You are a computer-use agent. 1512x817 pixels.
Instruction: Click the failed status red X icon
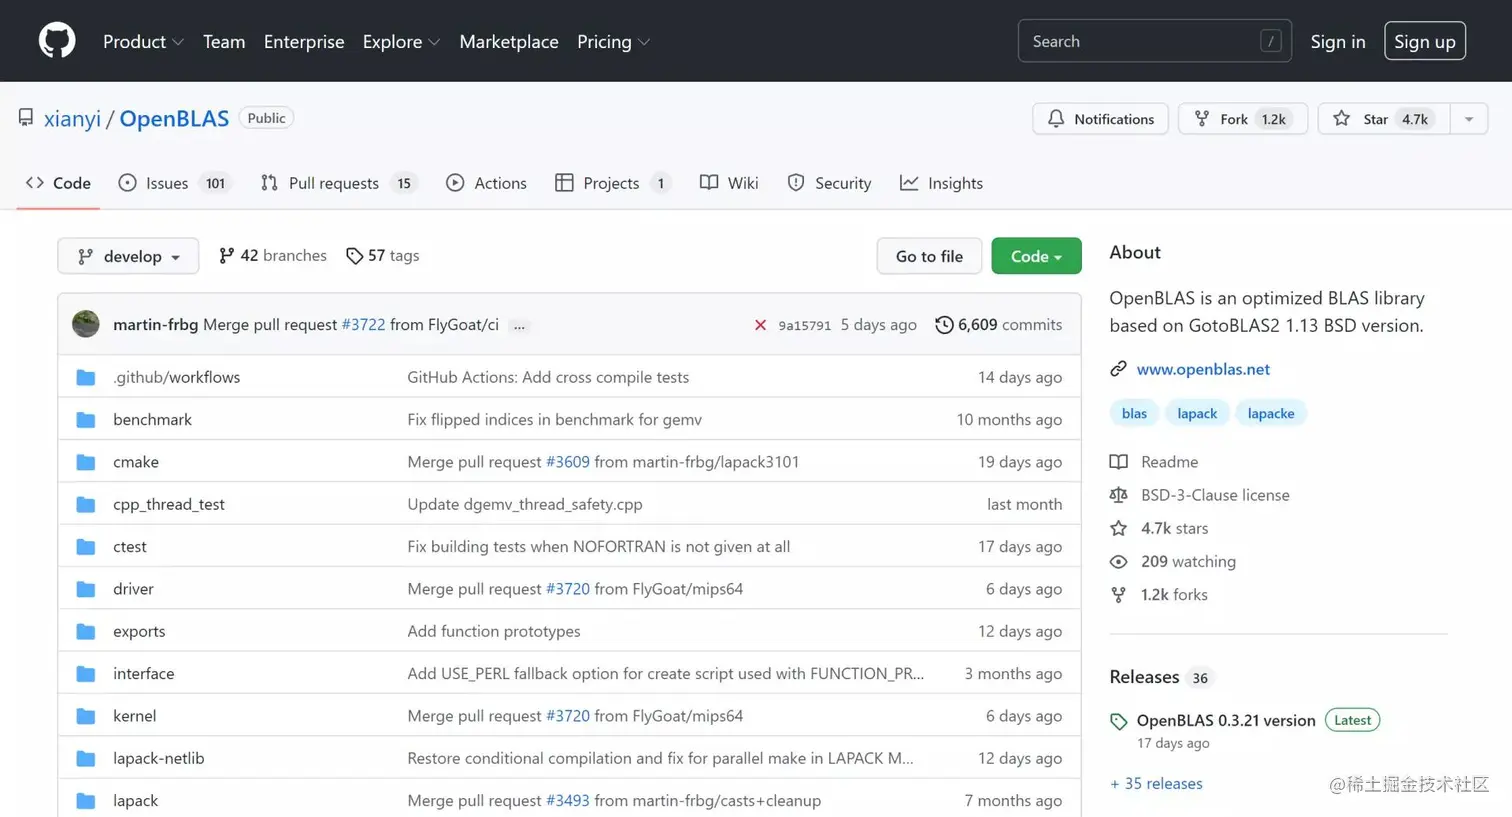pos(760,325)
